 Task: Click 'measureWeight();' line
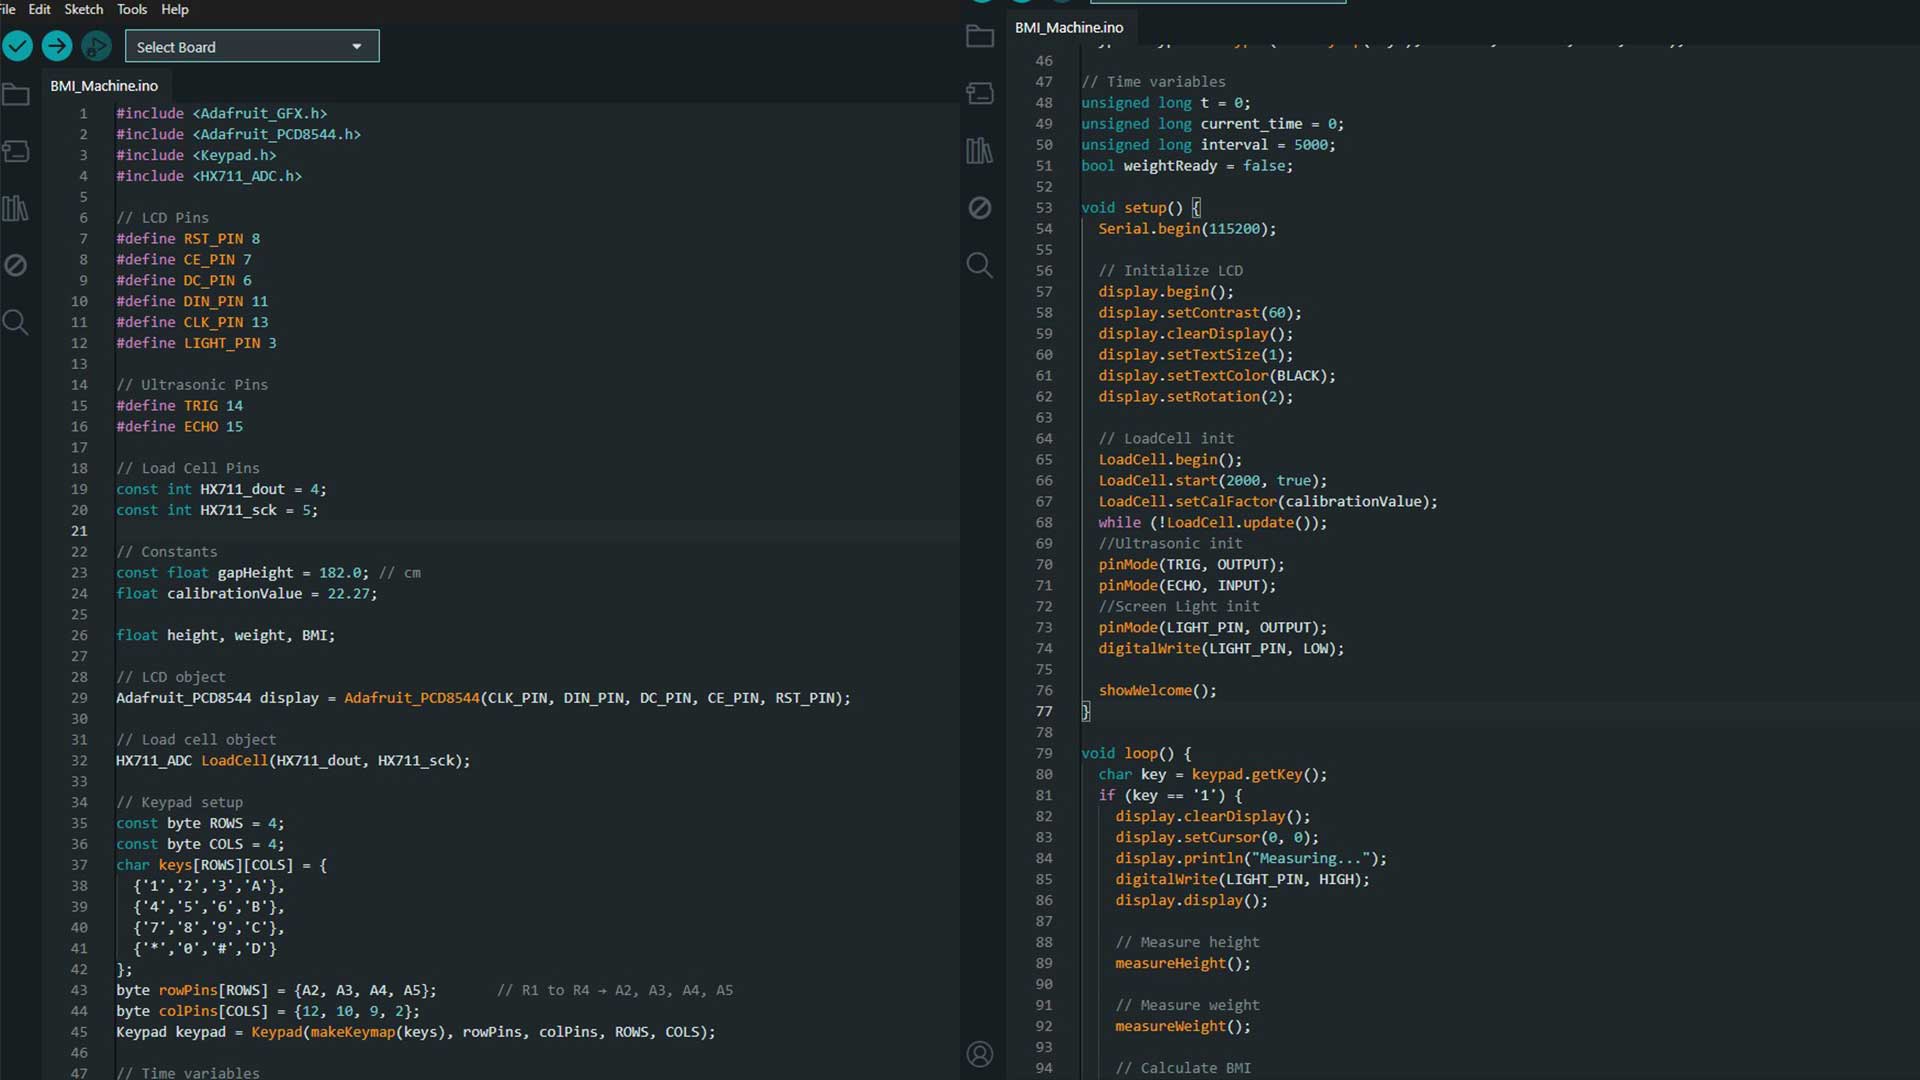[1183, 1027]
